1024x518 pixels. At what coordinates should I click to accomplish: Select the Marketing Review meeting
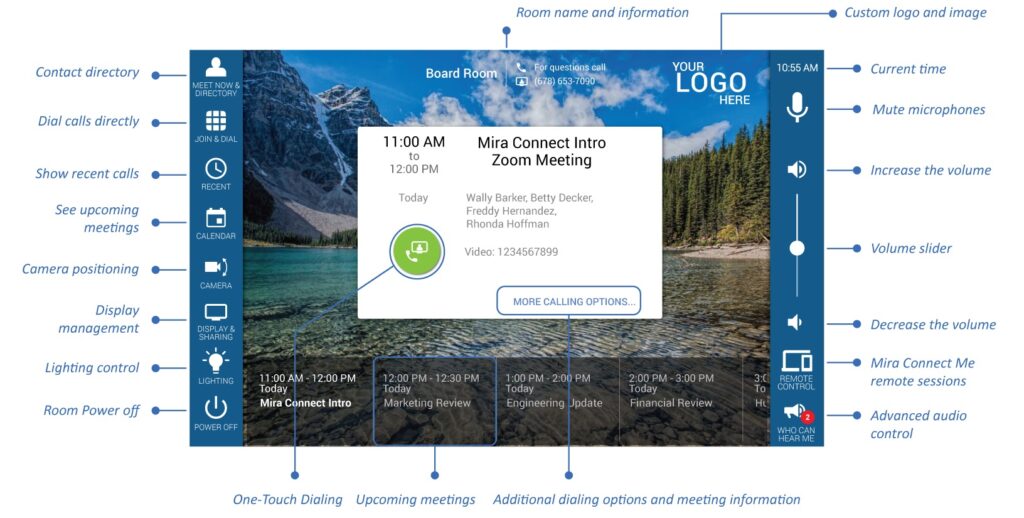tap(434, 400)
